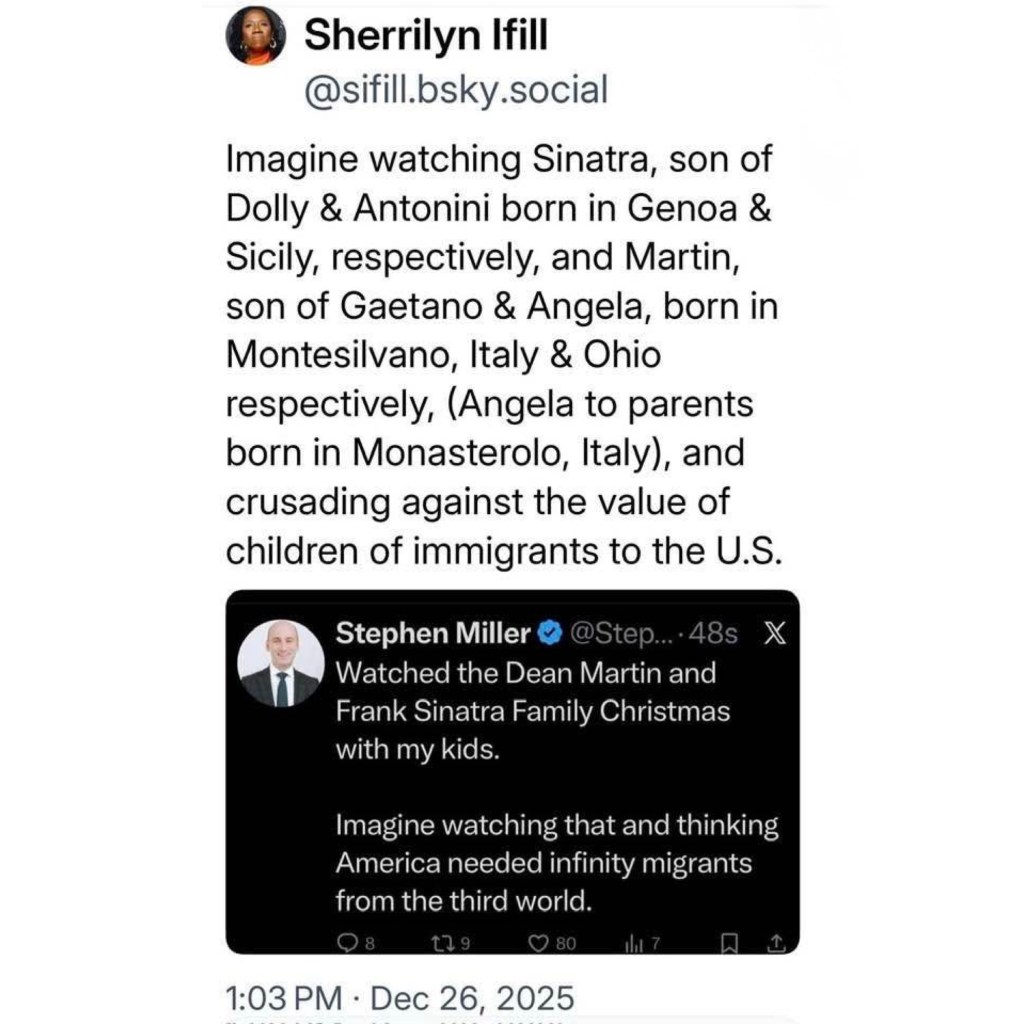Image resolution: width=1024 pixels, height=1024 pixels.
Task: Click the like count showing 80
Action: pyautogui.click(x=566, y=942)
